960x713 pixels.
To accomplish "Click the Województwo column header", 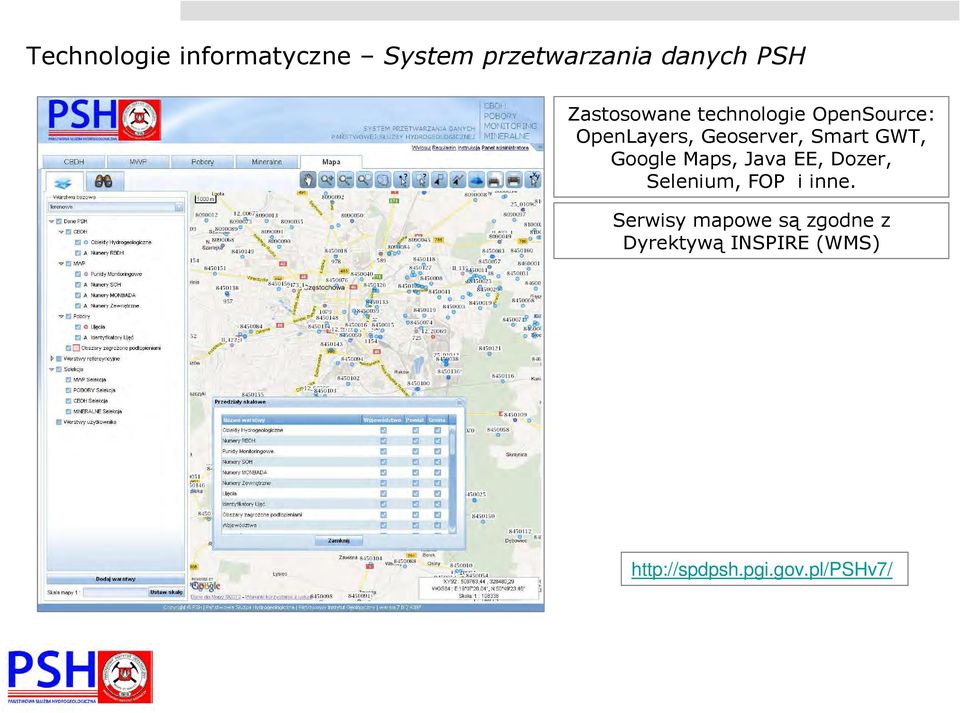I will pyautogui.click(x=382, y=420).
